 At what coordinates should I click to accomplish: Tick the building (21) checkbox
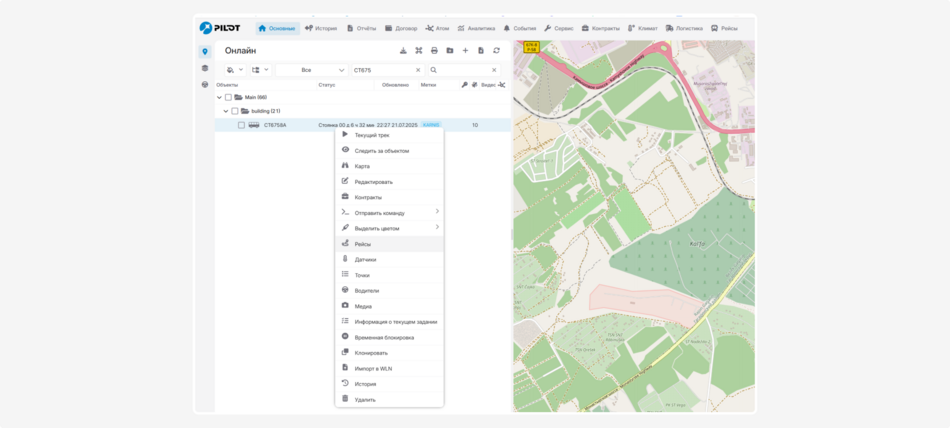[x=234, y=111]
